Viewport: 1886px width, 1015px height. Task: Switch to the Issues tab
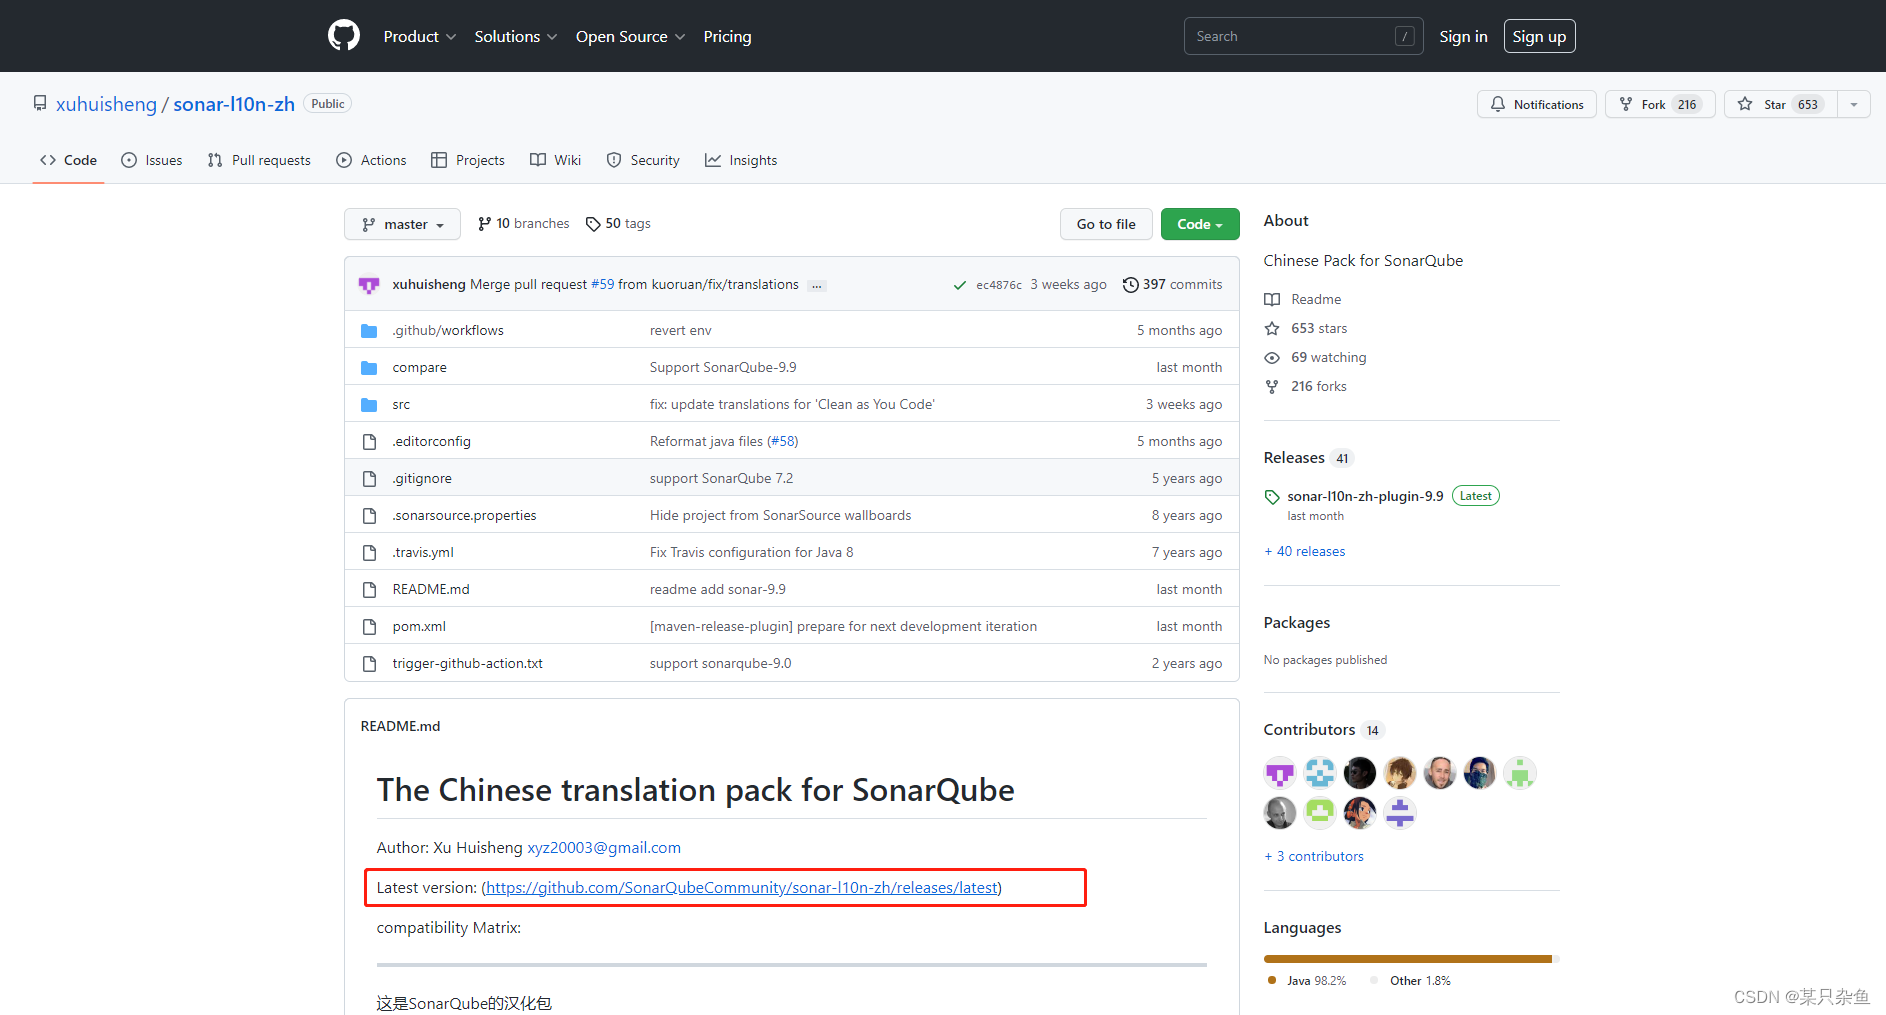(152, 160)
